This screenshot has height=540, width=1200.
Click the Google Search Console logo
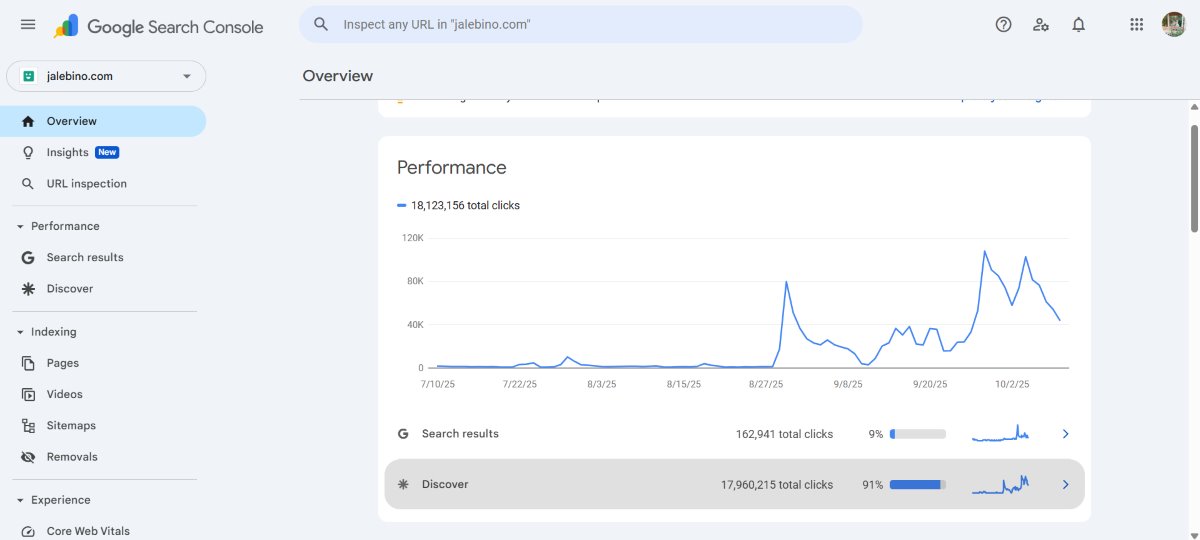[x=160, y=27]
